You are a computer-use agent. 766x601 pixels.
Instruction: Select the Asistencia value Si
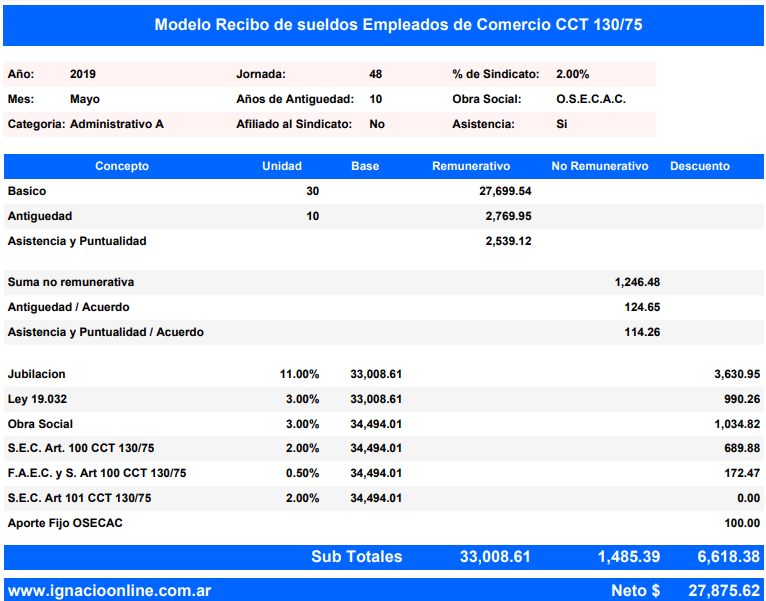pos(562,124)
